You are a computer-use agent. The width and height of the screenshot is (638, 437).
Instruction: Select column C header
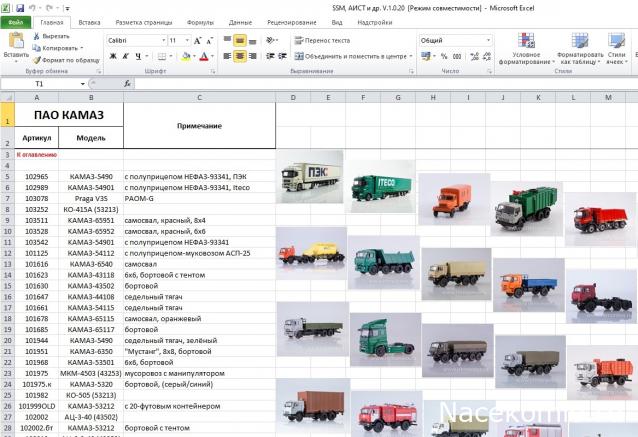(x=199, y=98)
